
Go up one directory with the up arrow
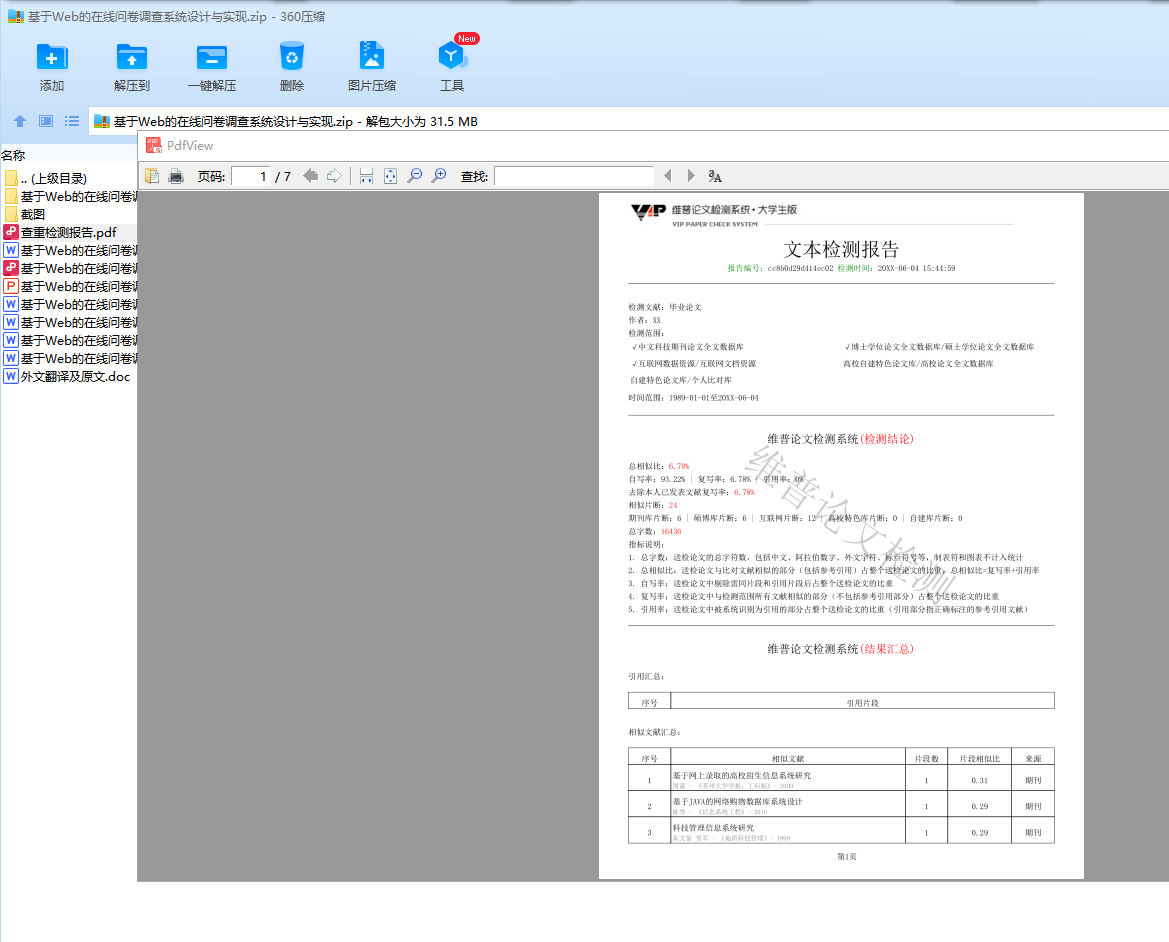(x=20, y=121)
